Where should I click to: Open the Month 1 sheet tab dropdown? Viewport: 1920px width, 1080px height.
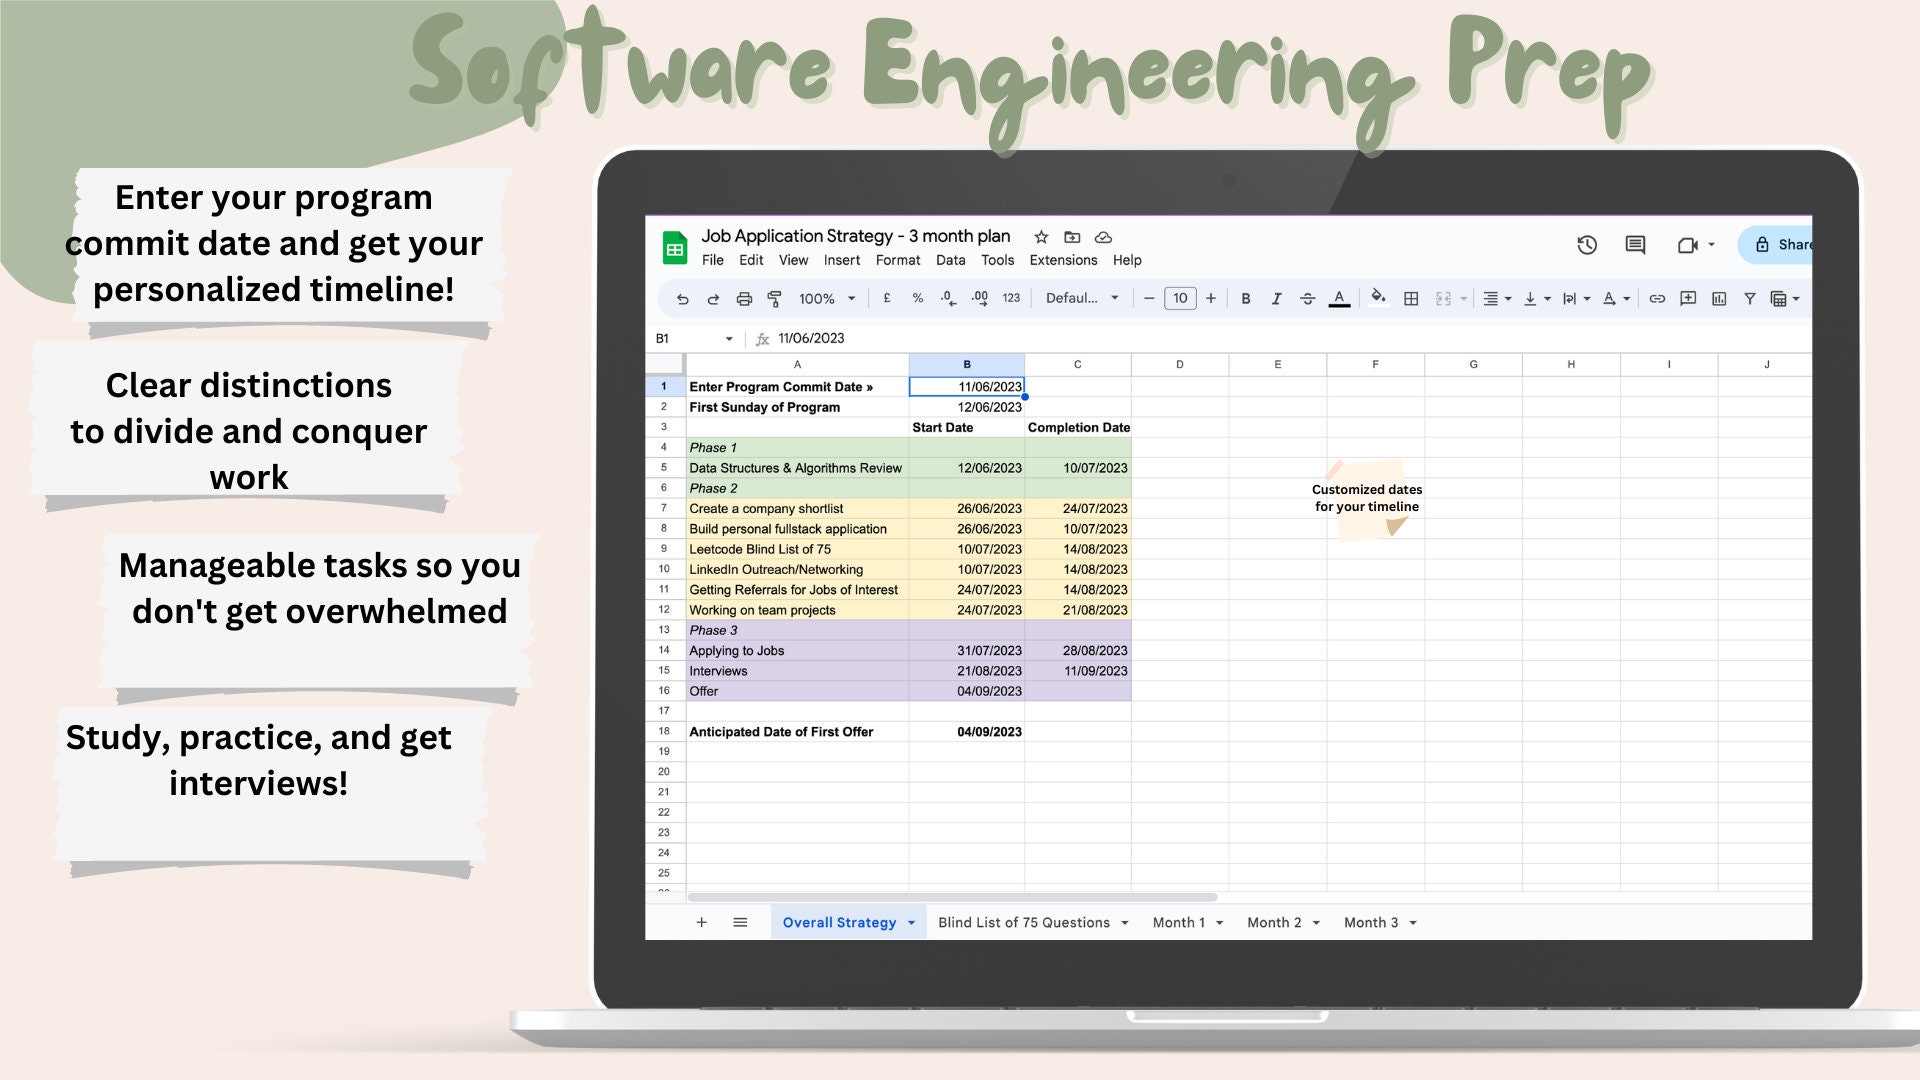(1217, 922)
